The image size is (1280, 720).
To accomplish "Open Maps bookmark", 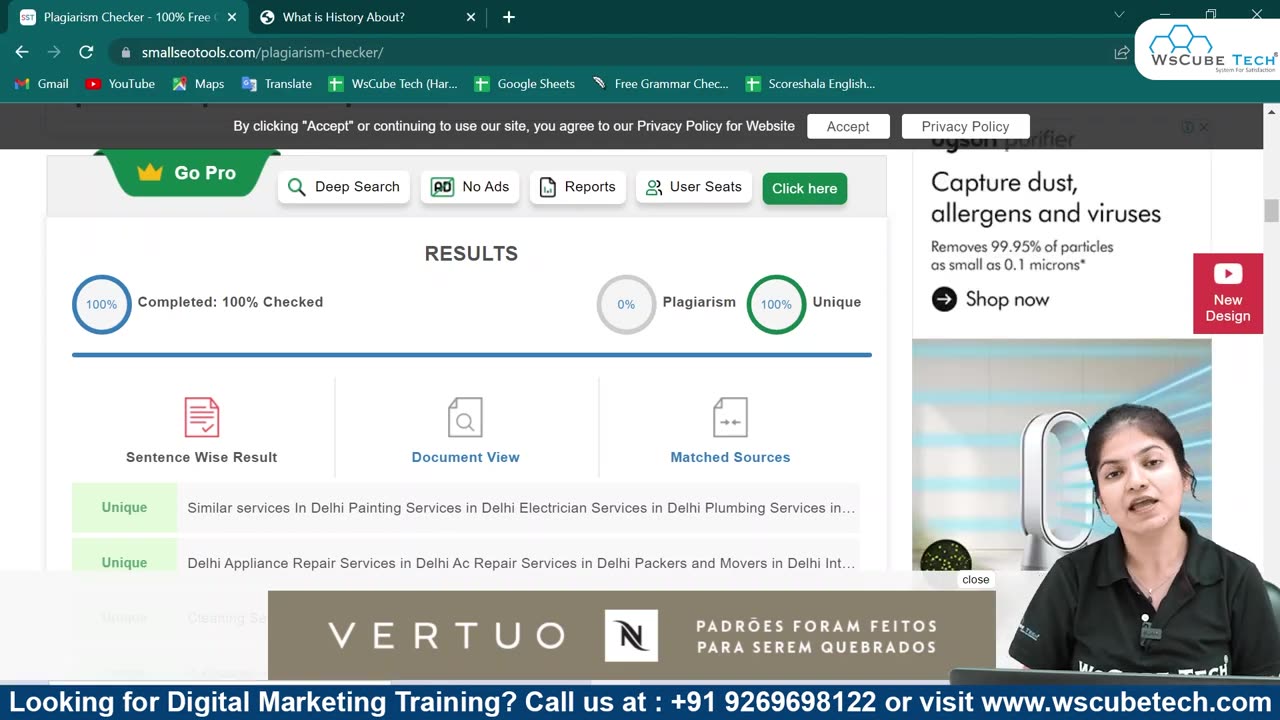I will (198, 84).
